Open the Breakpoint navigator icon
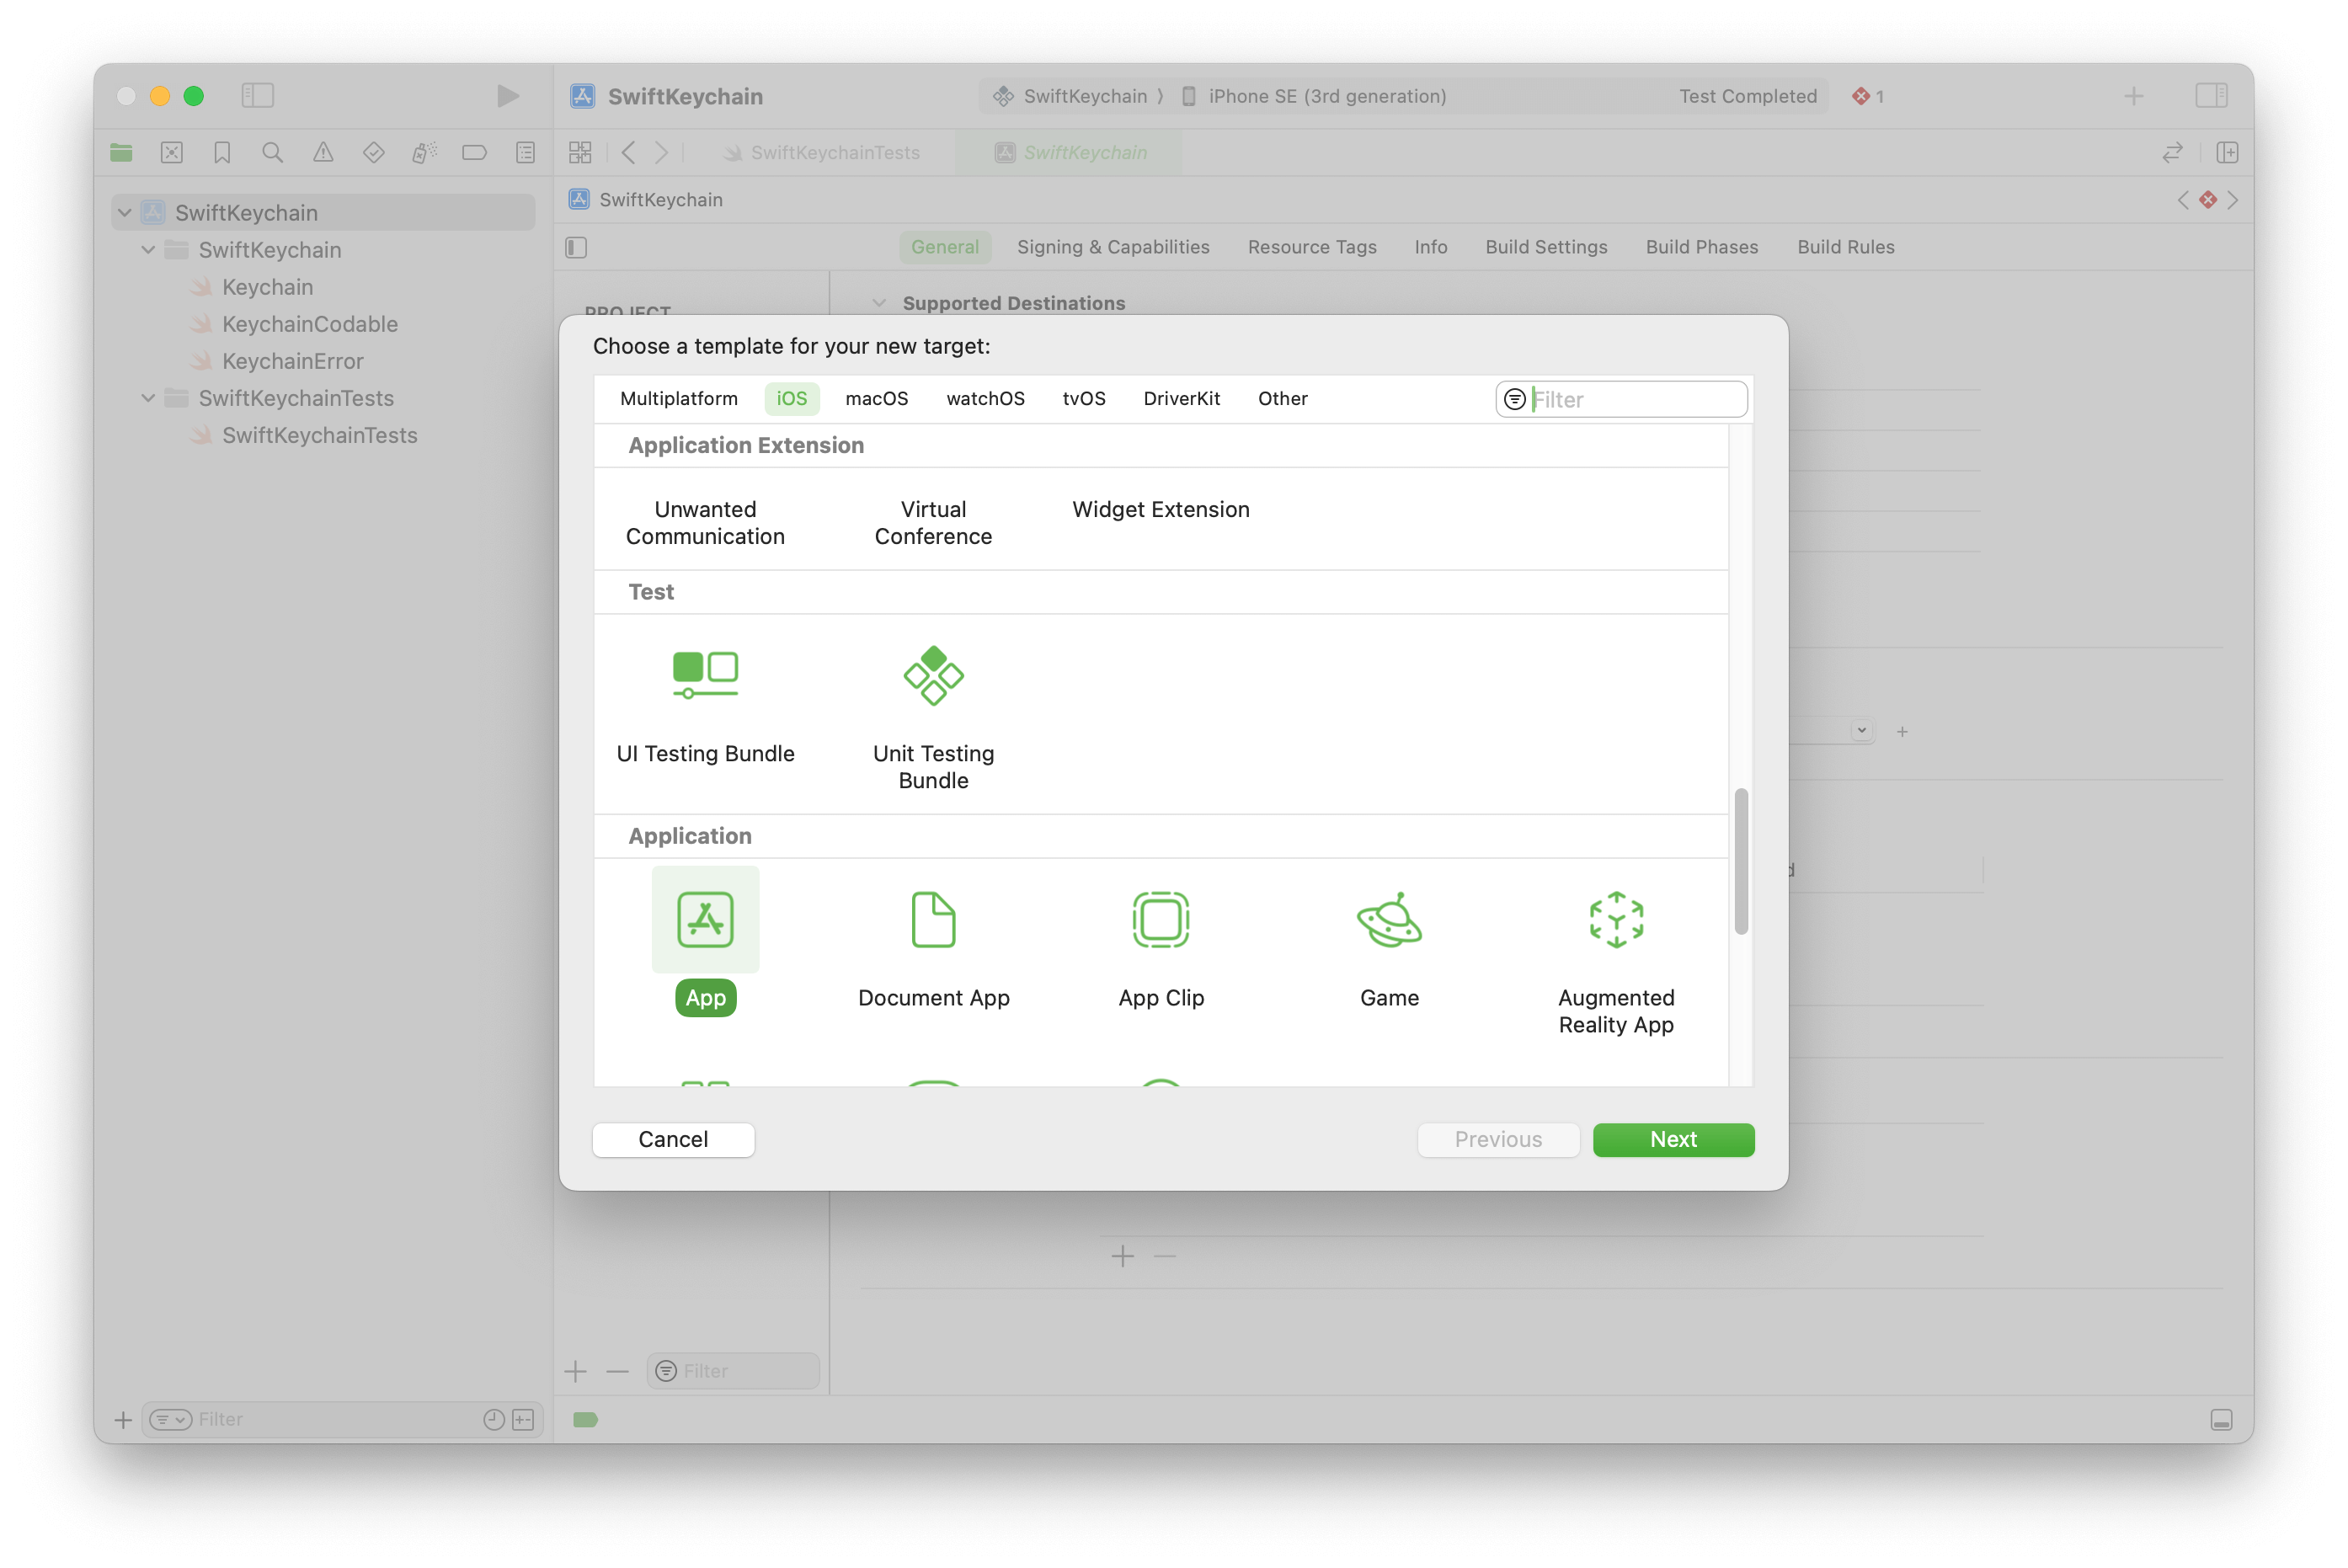Viewport: 2348px width, 1568px height. click(475, 152)
